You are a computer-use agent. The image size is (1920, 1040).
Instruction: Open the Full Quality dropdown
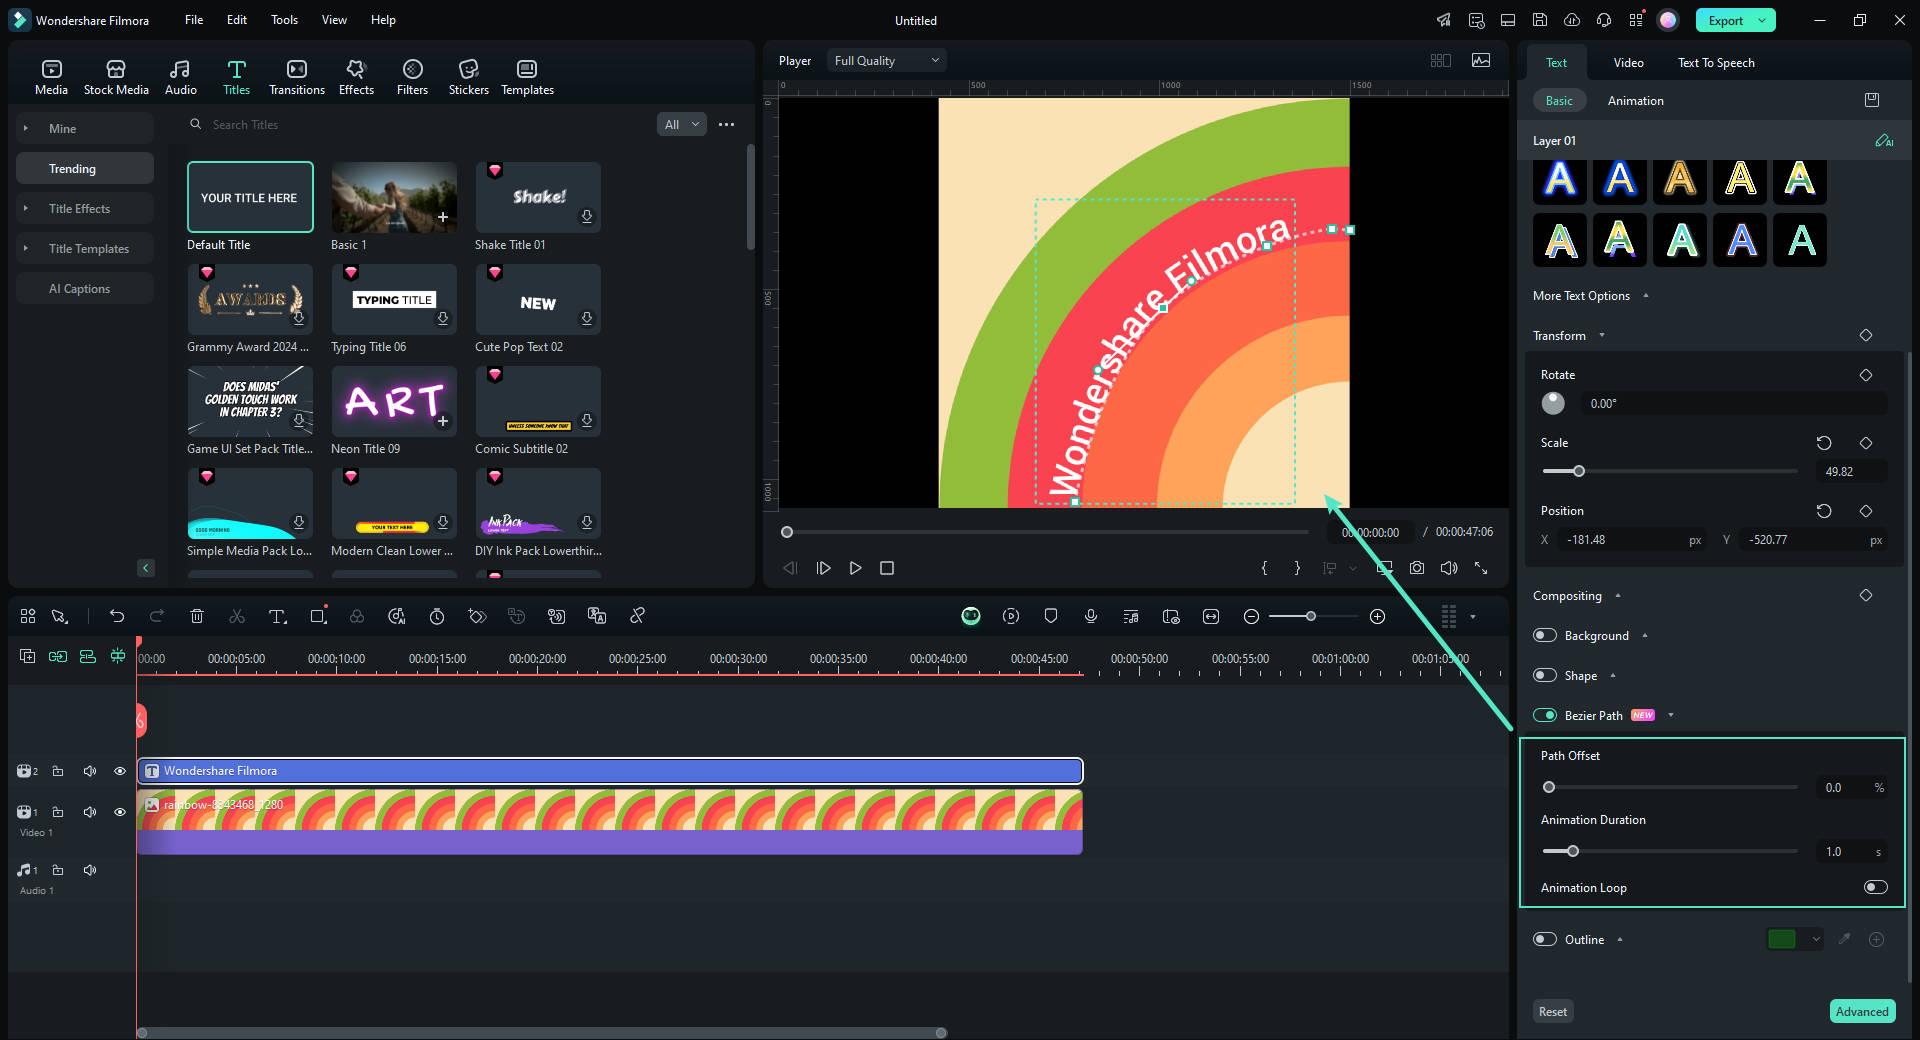click(886, 61)
